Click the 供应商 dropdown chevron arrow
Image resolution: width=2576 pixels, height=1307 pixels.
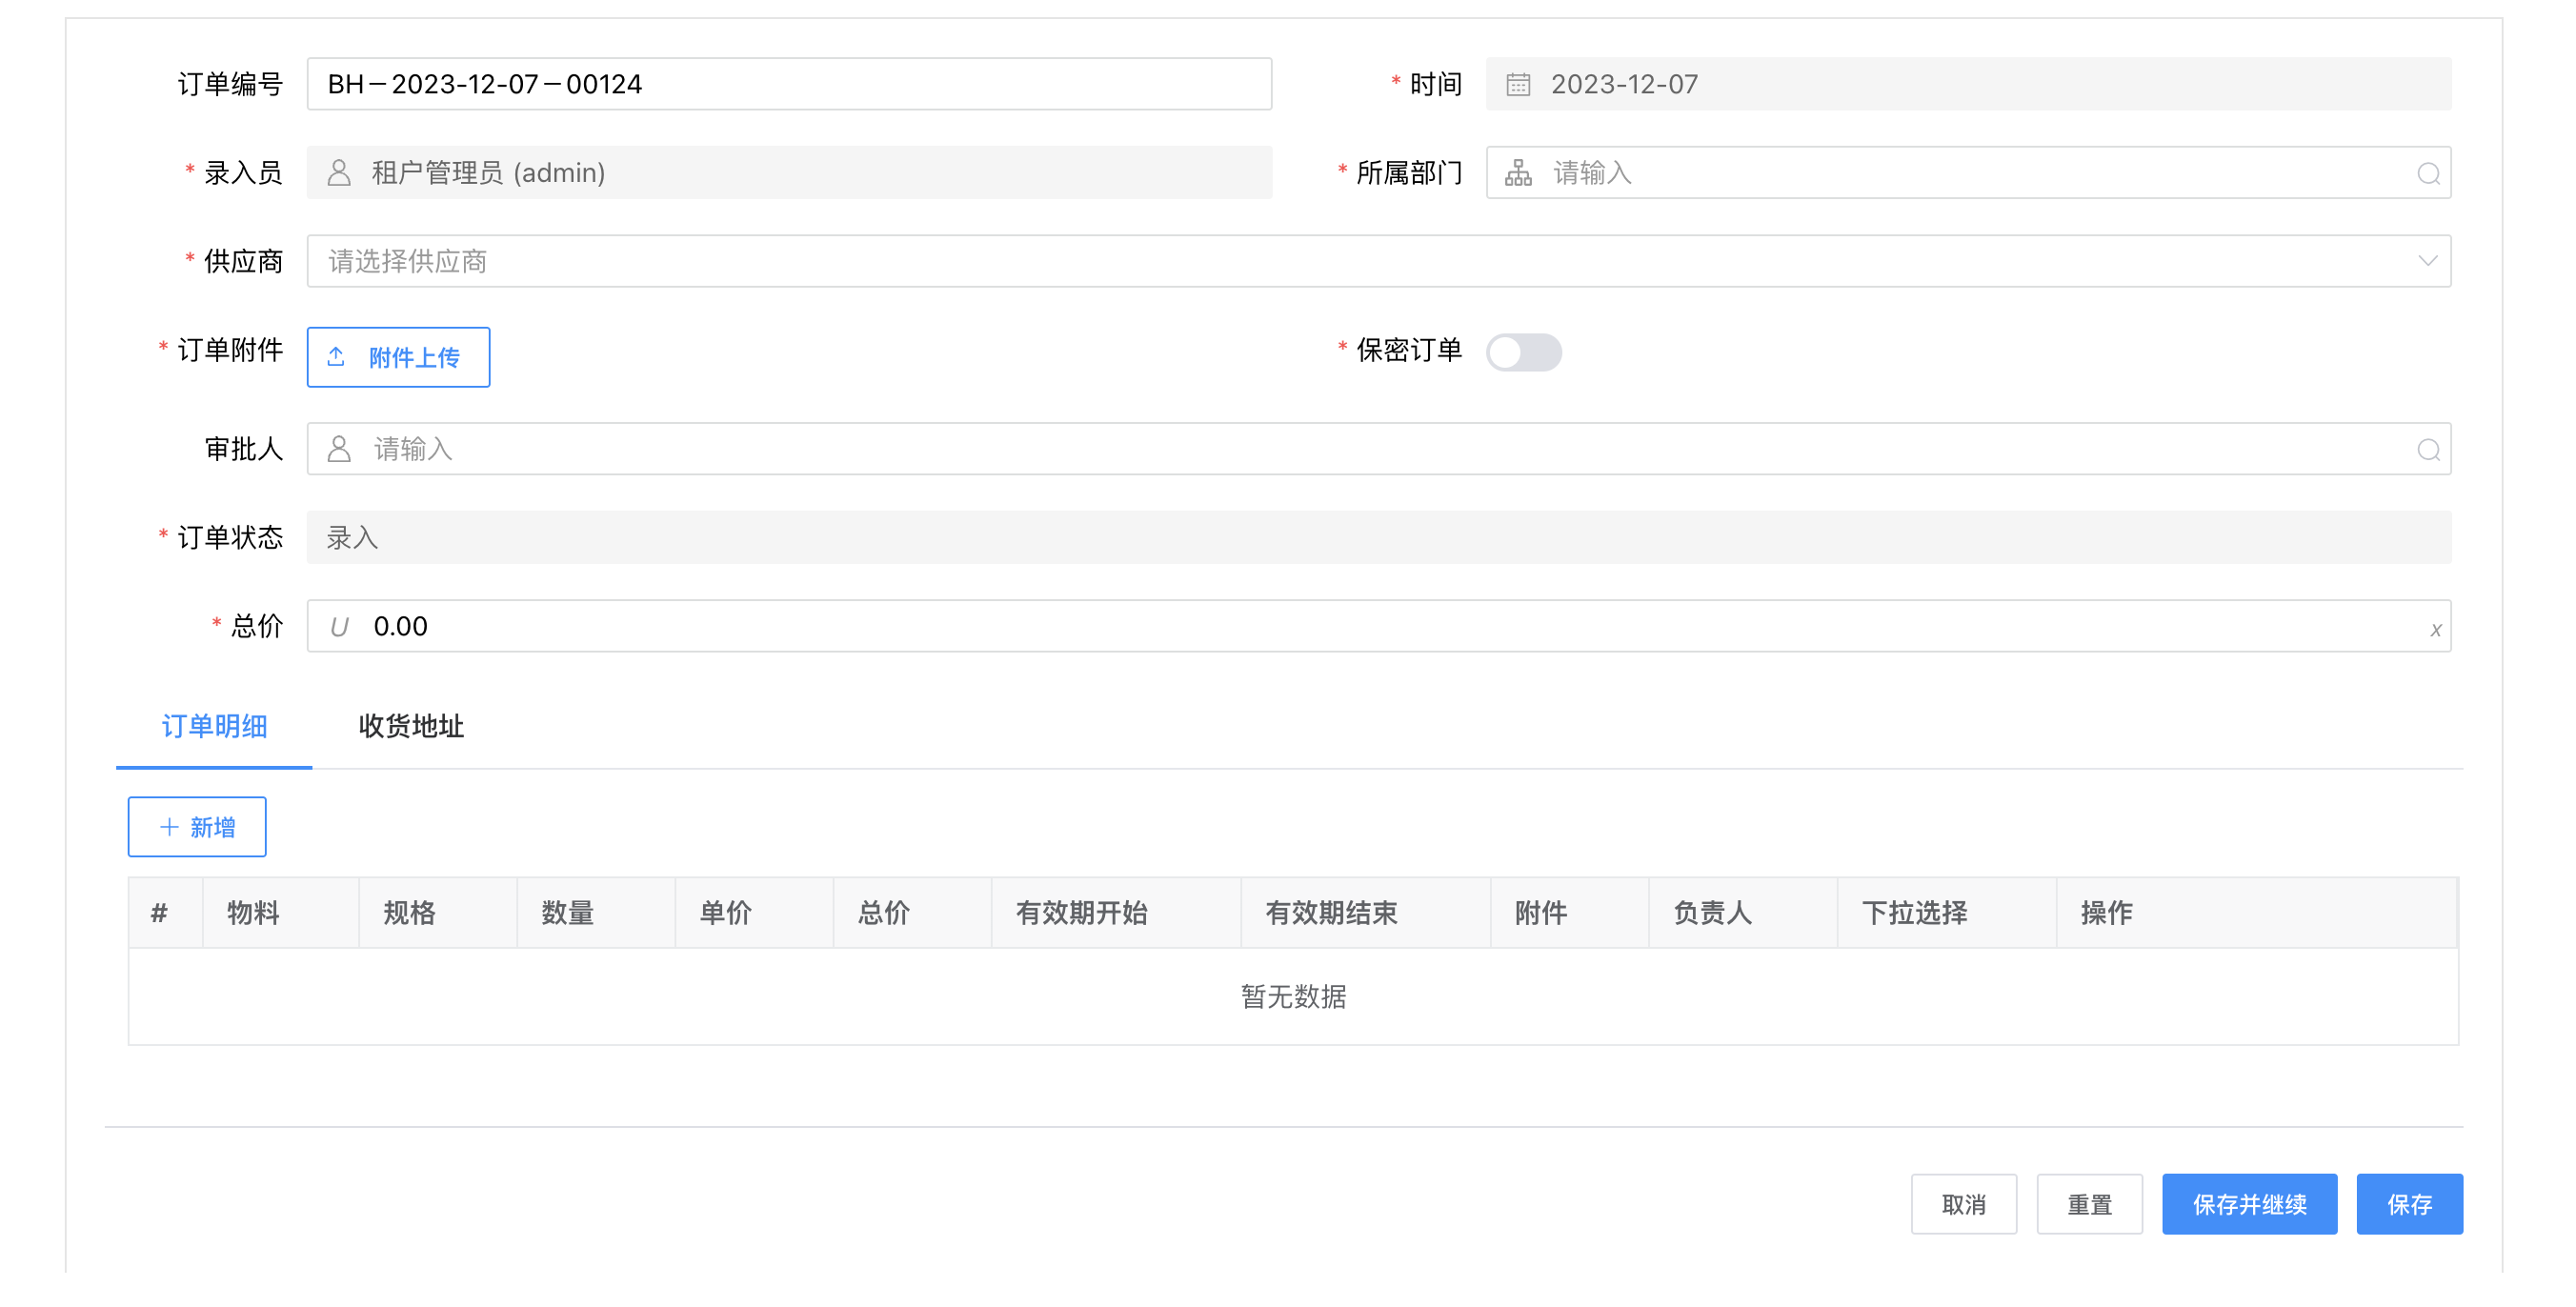click(2427, 261)
